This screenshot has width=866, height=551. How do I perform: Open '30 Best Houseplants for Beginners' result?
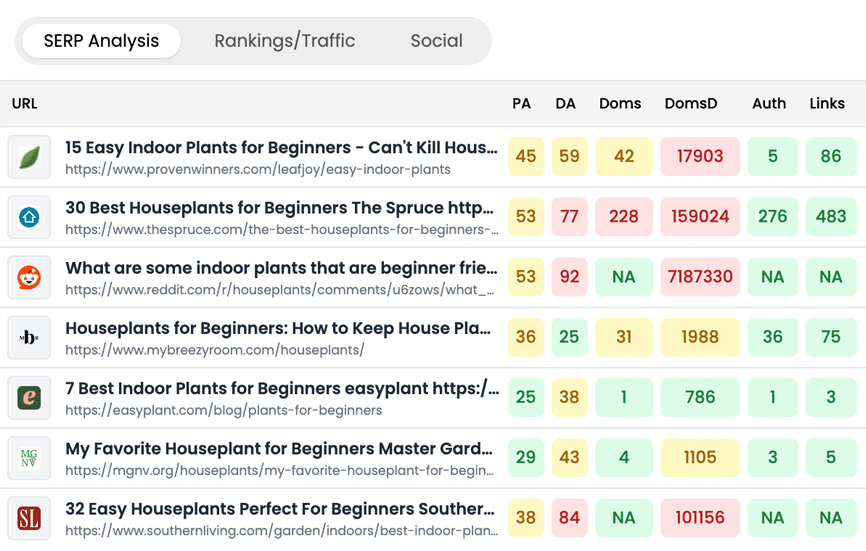tap(279, 208)
